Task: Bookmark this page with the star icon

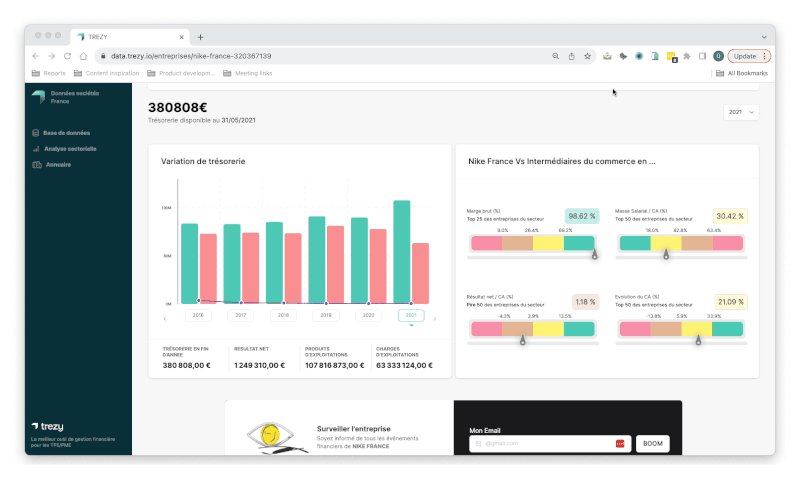Action: 587,56
